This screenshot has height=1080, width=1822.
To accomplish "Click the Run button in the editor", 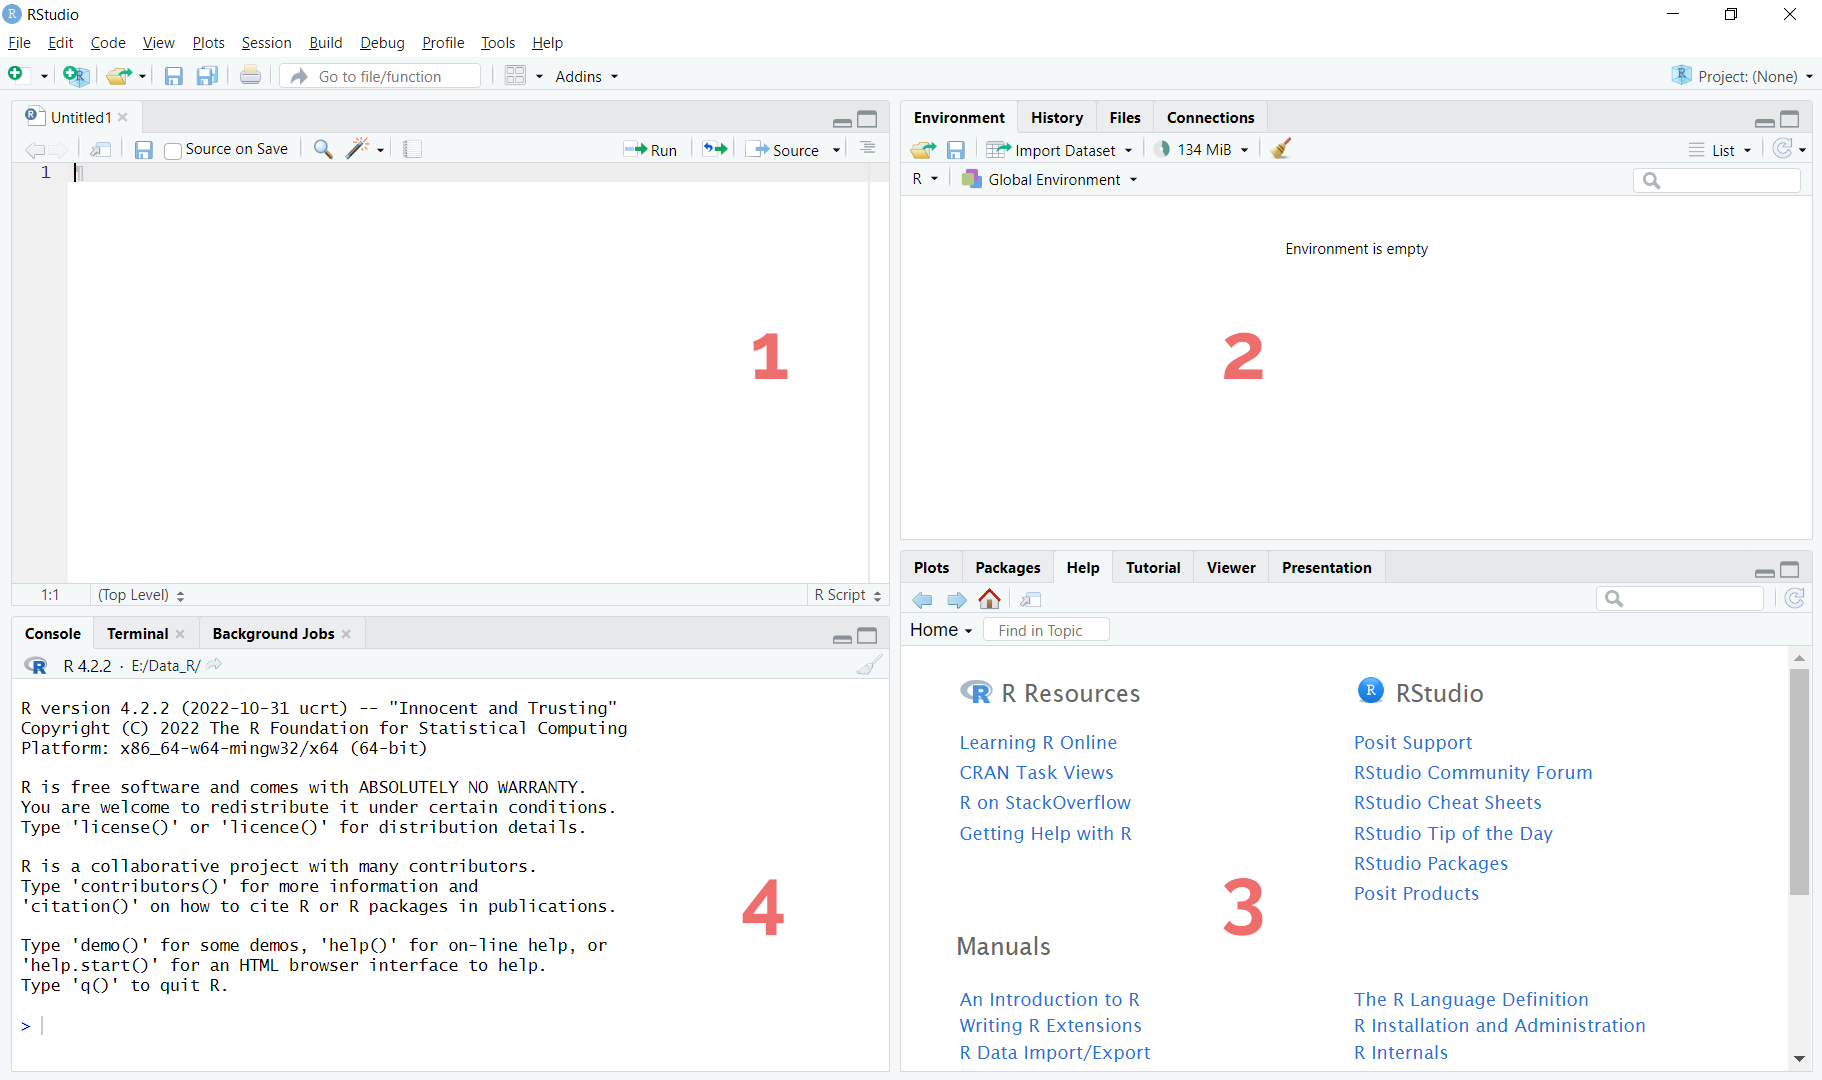I will tap(651, 150).
